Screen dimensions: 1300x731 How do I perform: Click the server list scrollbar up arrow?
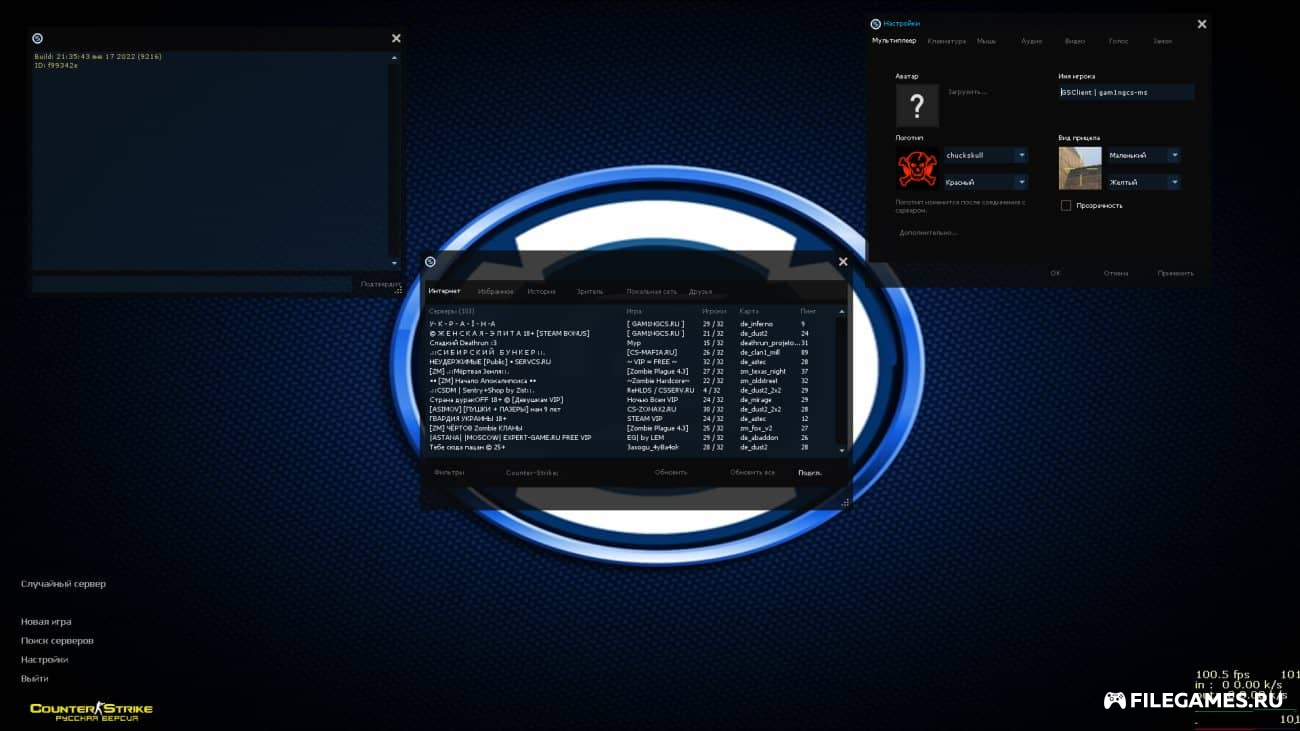click(x=841, y=312)
